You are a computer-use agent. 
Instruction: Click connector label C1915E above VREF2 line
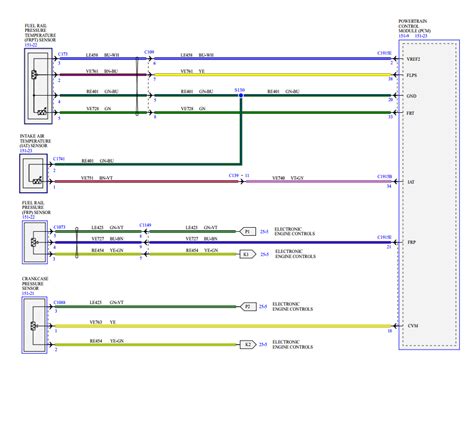click(x=384, y=53)
